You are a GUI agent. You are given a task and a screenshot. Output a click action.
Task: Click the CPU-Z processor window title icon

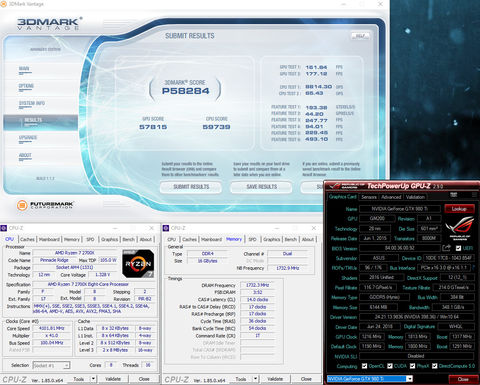click(x=3, y=228)
